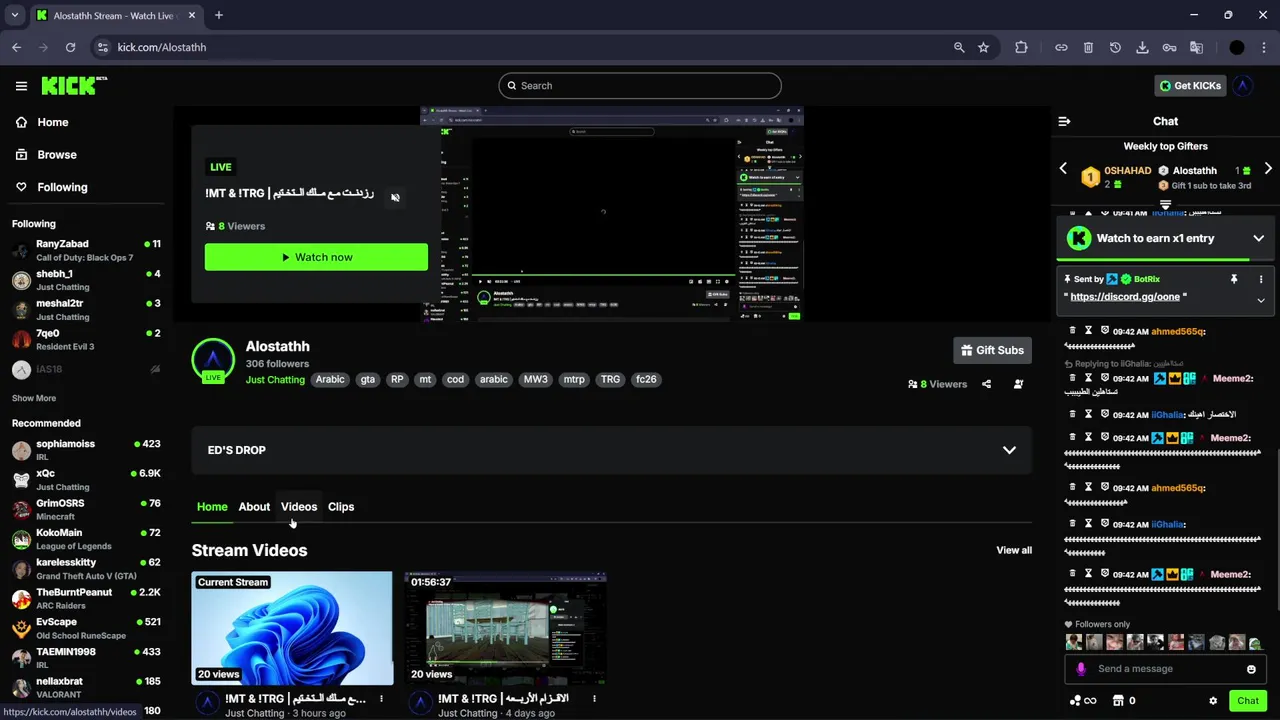Select the Arabic tag

coord(330,380)
